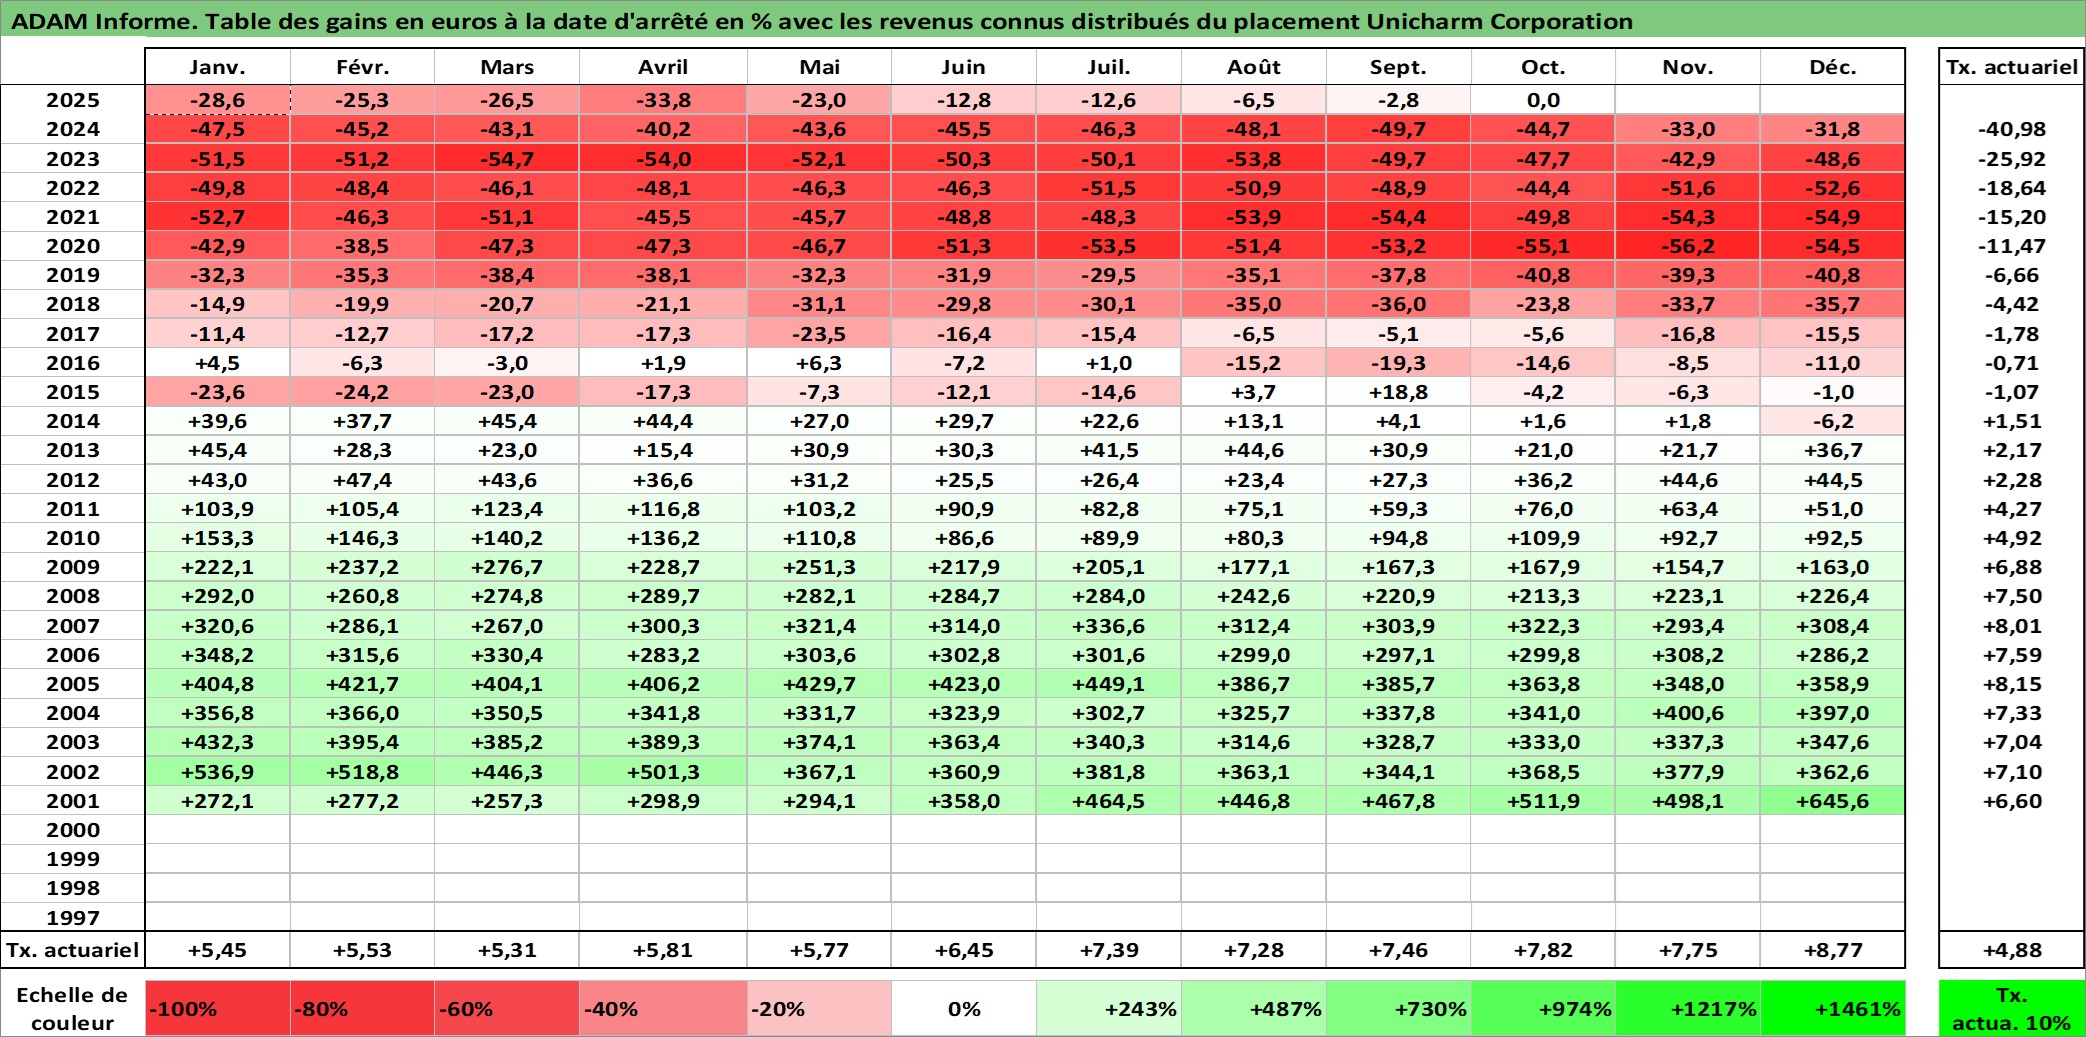Select the 2025 row label
The height and width of the screenshot is (1037, 2086).
coord(73,100)
